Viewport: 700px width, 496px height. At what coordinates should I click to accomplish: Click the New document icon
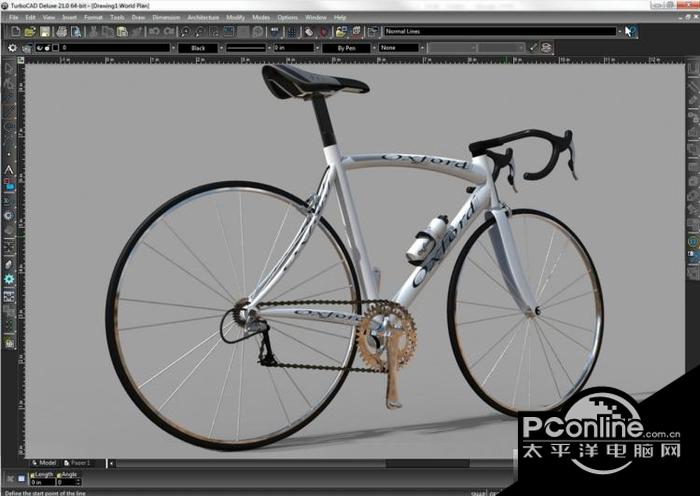[x=16, y=31]
